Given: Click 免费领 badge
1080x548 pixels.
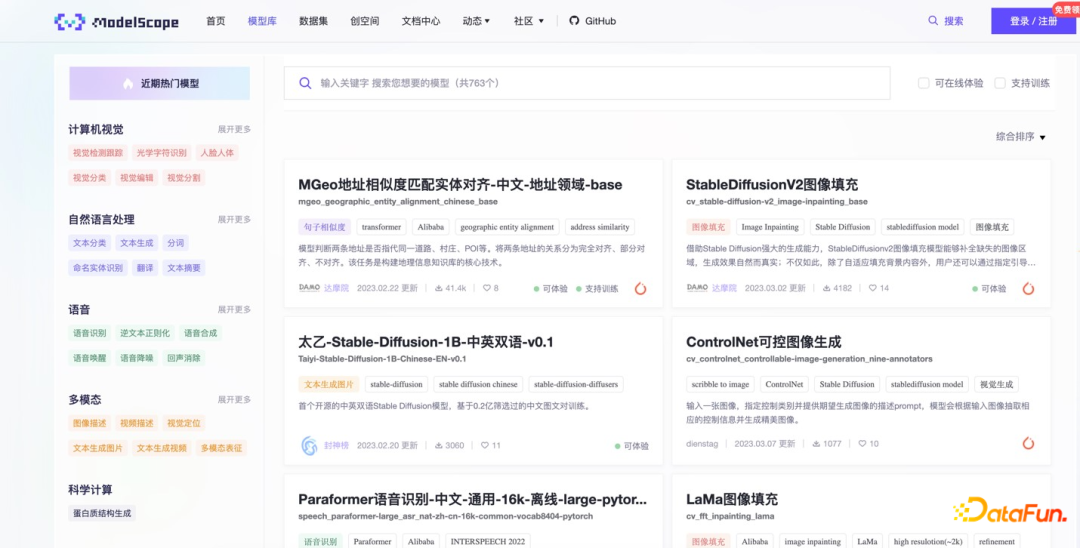Looking at the screenshot, I should pos(1066,9).
